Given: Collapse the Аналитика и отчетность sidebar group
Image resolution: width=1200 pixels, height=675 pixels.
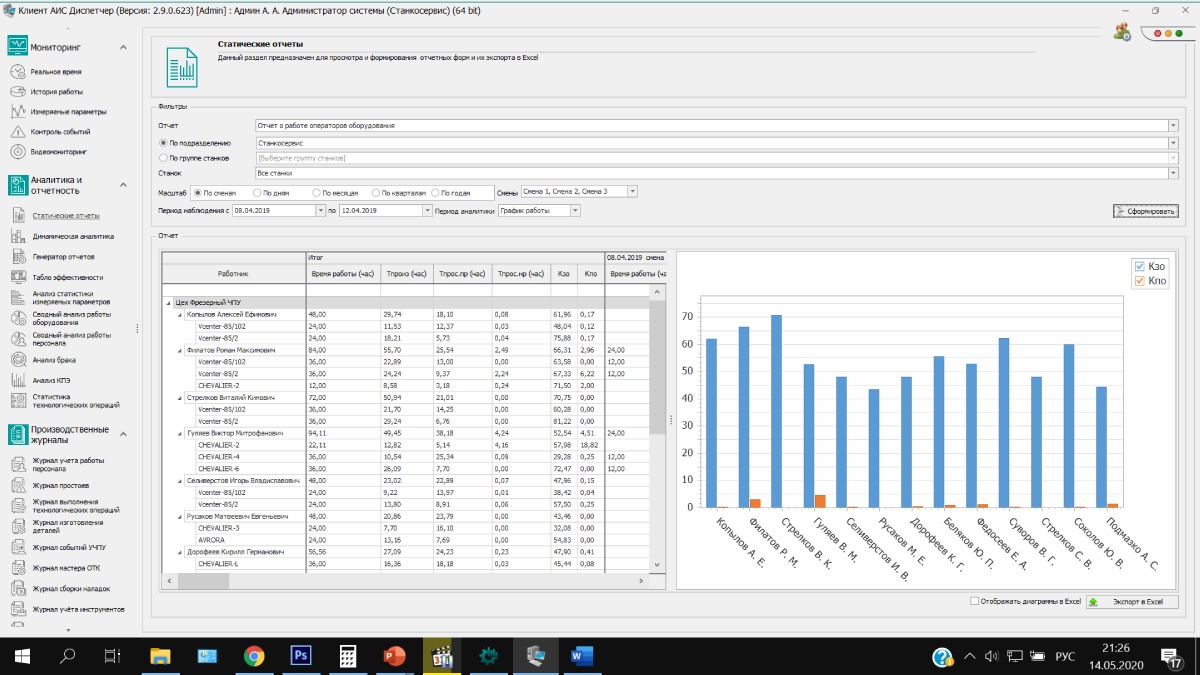Looking at the screenshot, I should point(123,185).
